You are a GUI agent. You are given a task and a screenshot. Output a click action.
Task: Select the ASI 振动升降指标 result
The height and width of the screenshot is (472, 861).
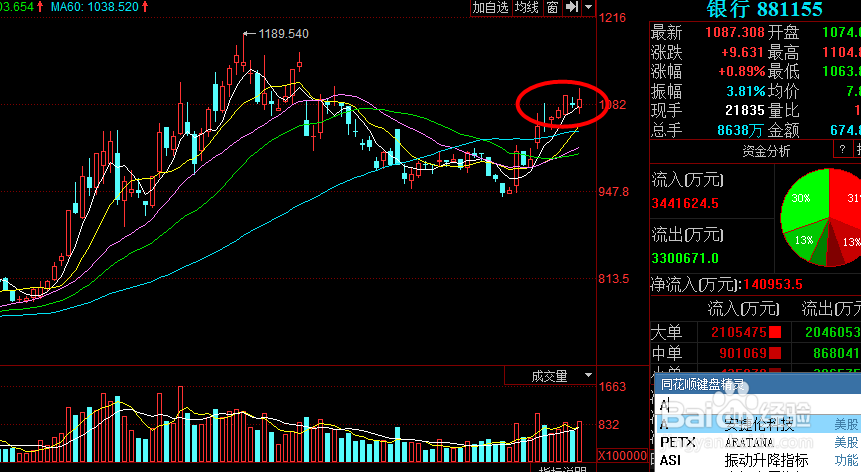tap(758, 459)
